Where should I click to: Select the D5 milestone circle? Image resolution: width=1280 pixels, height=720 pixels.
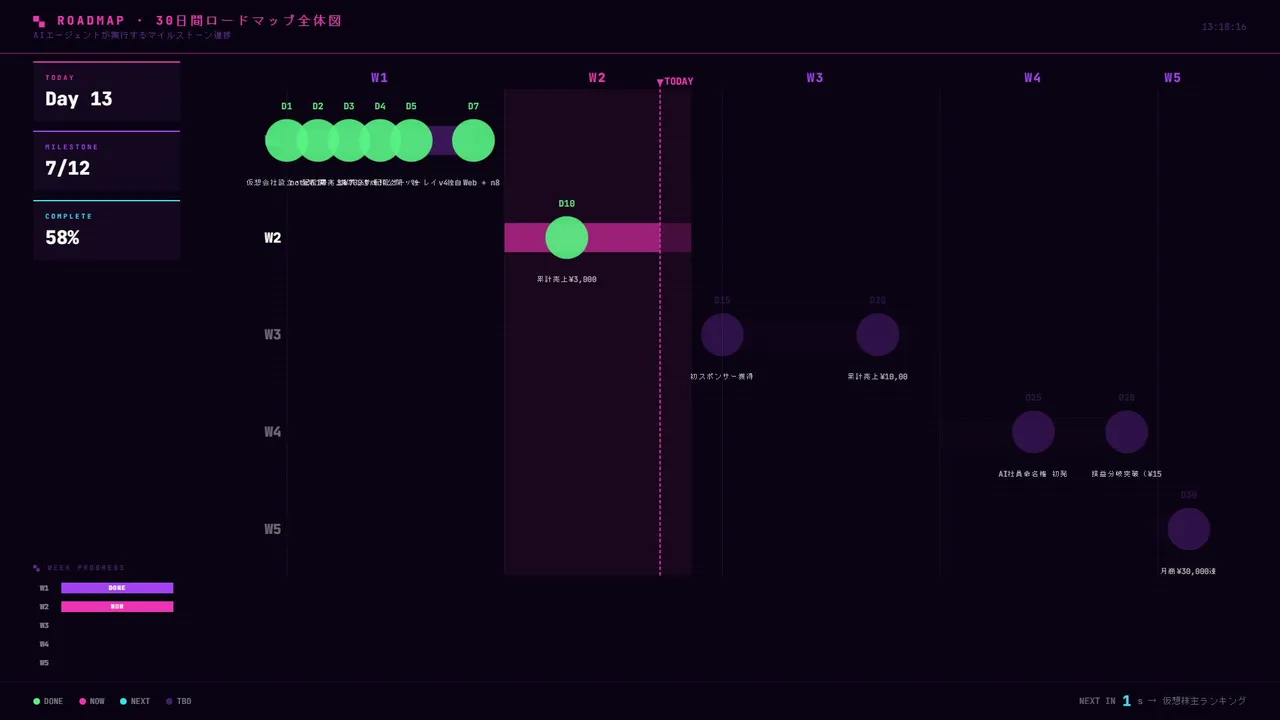(x=411, y=140)
